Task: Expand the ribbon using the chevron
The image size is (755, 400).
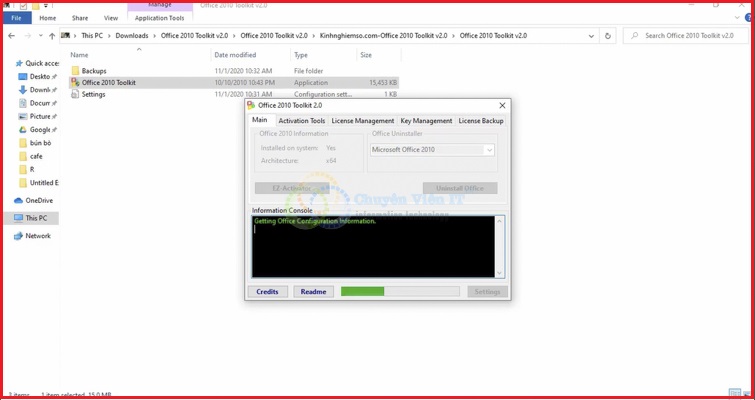Action: pyautogui.click(x=735, y=18)
